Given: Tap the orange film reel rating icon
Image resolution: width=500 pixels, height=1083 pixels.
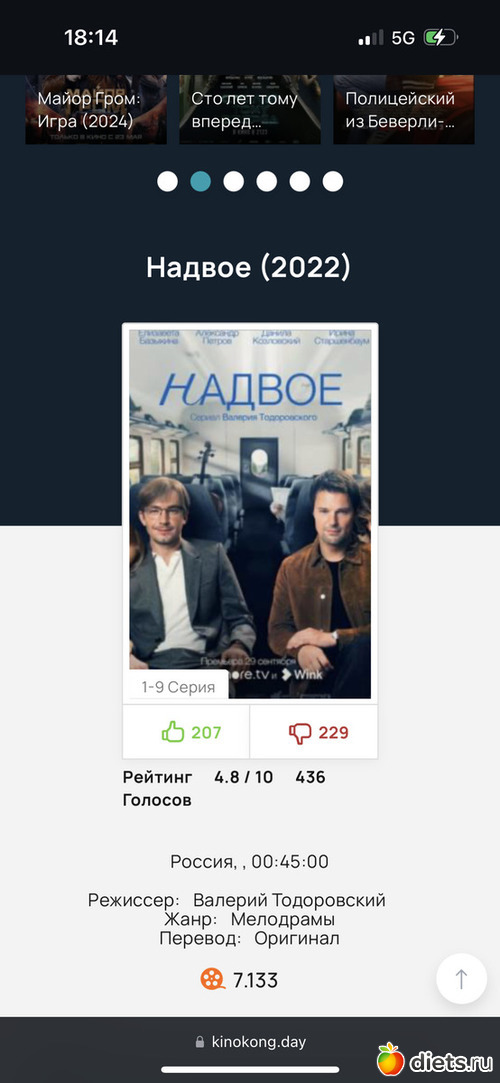Looking at the screenshot, I should point(213,979).
